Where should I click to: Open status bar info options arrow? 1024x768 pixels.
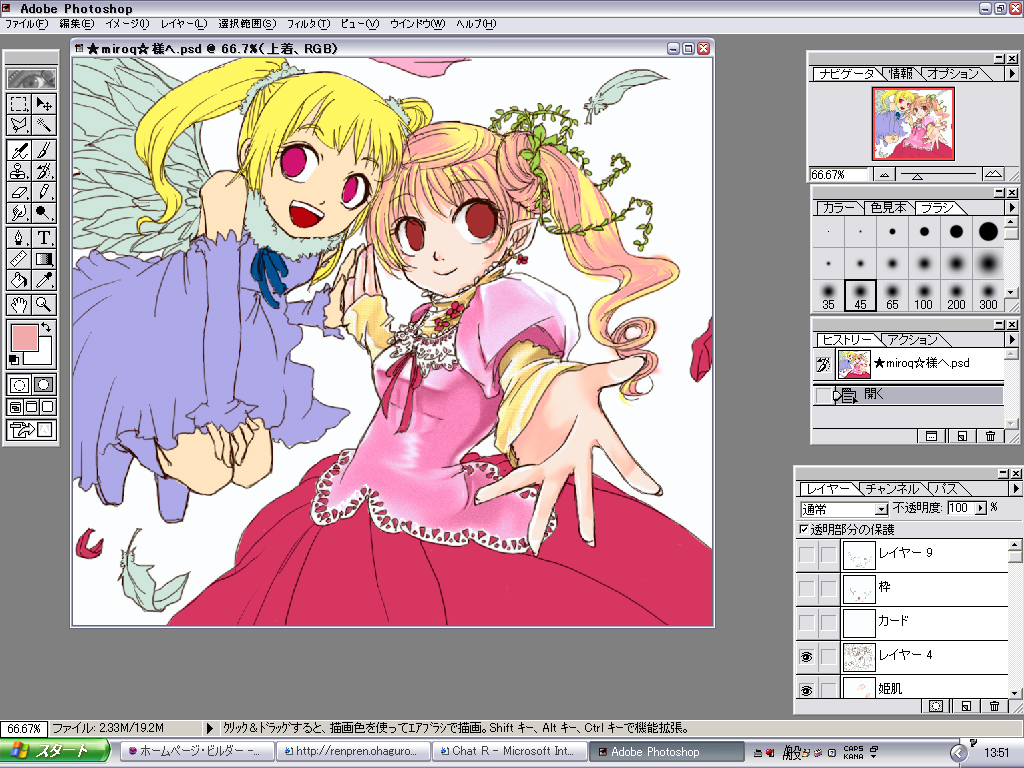click(x=210, y=728)
